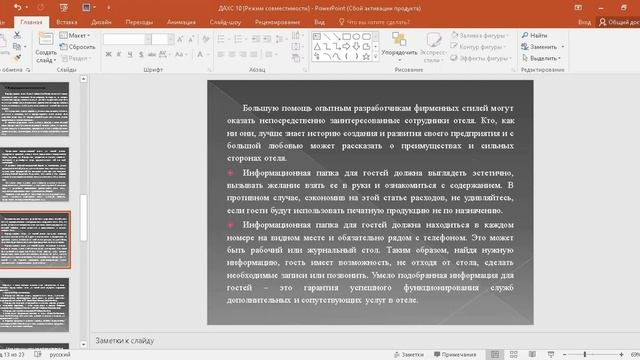
Task: Select the right arrow shape in shapes gallery
Action: click(347, 47)
